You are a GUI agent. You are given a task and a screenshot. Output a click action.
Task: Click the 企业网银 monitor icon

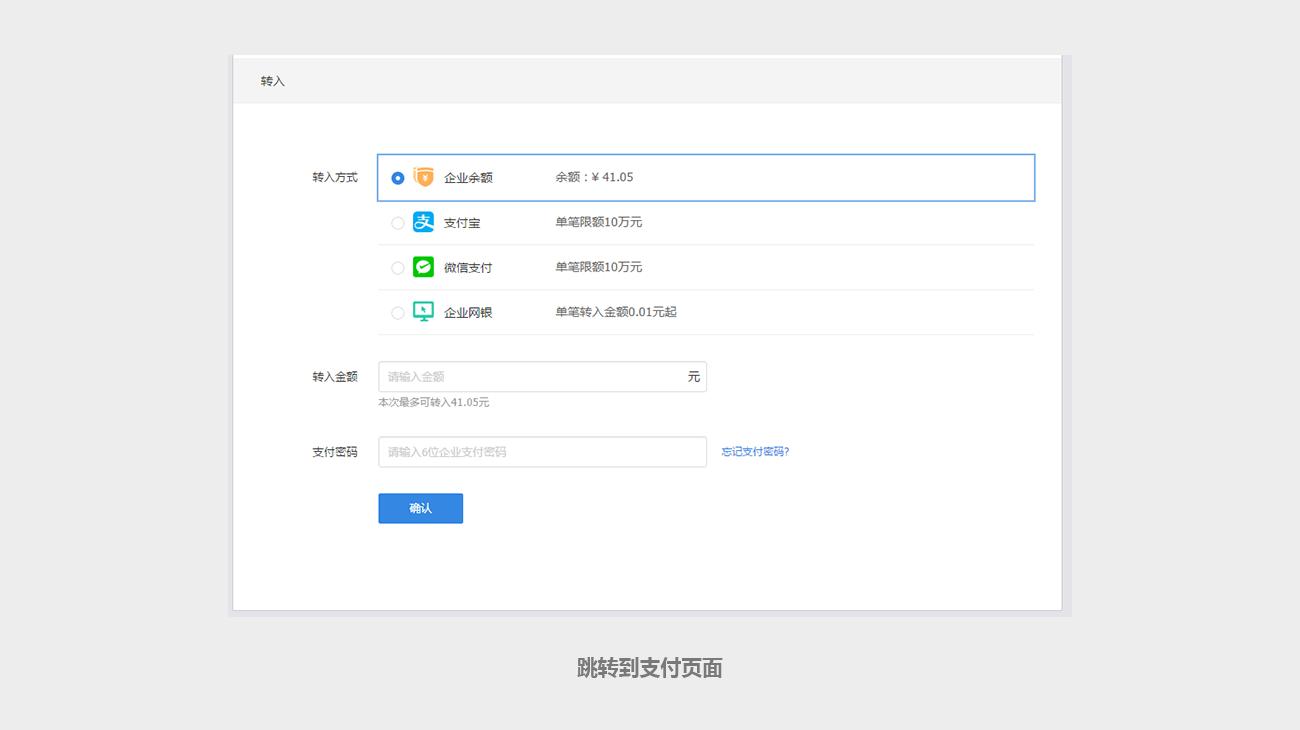424,312
